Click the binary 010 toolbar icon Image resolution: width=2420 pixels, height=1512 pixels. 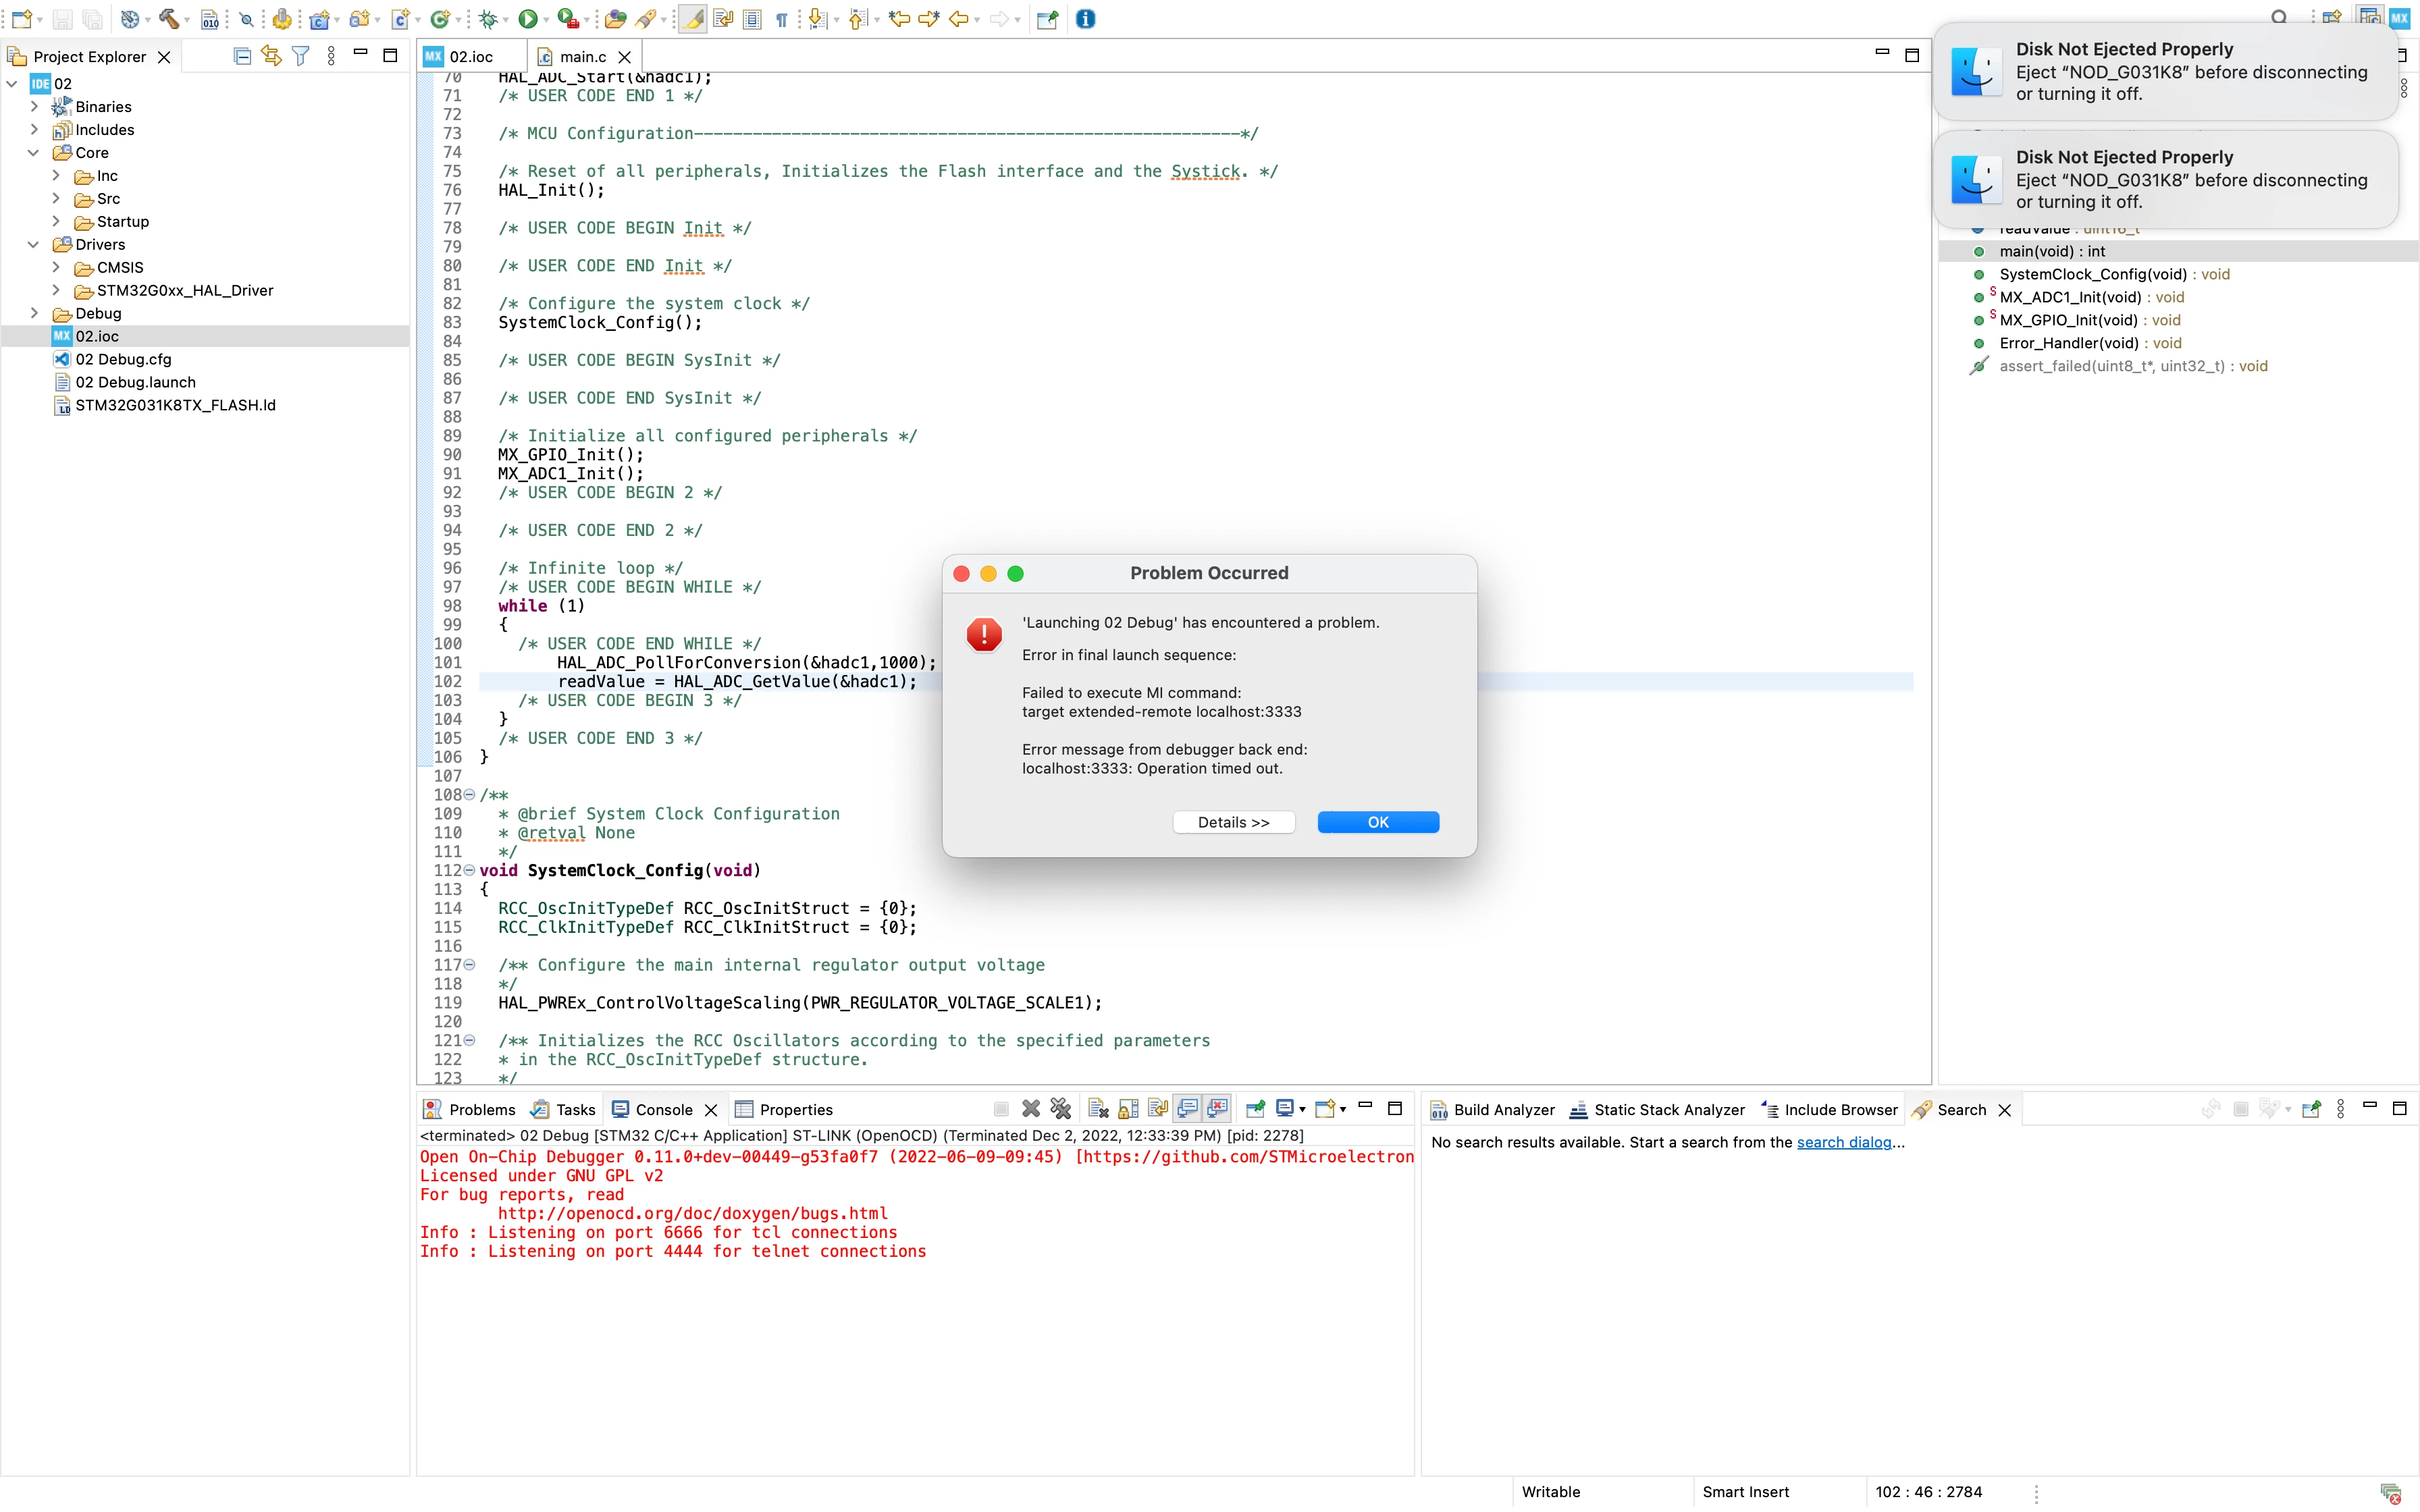click(x=210, y=18)
